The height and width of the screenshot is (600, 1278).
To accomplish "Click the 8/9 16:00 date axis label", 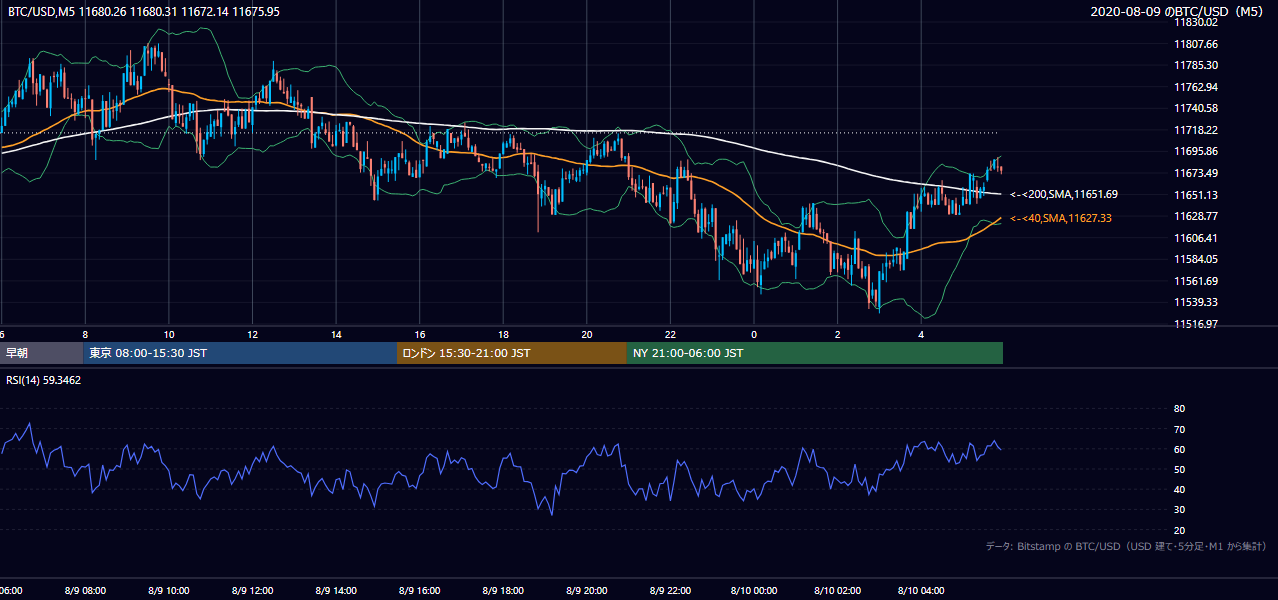I will [x=419, y=591].
